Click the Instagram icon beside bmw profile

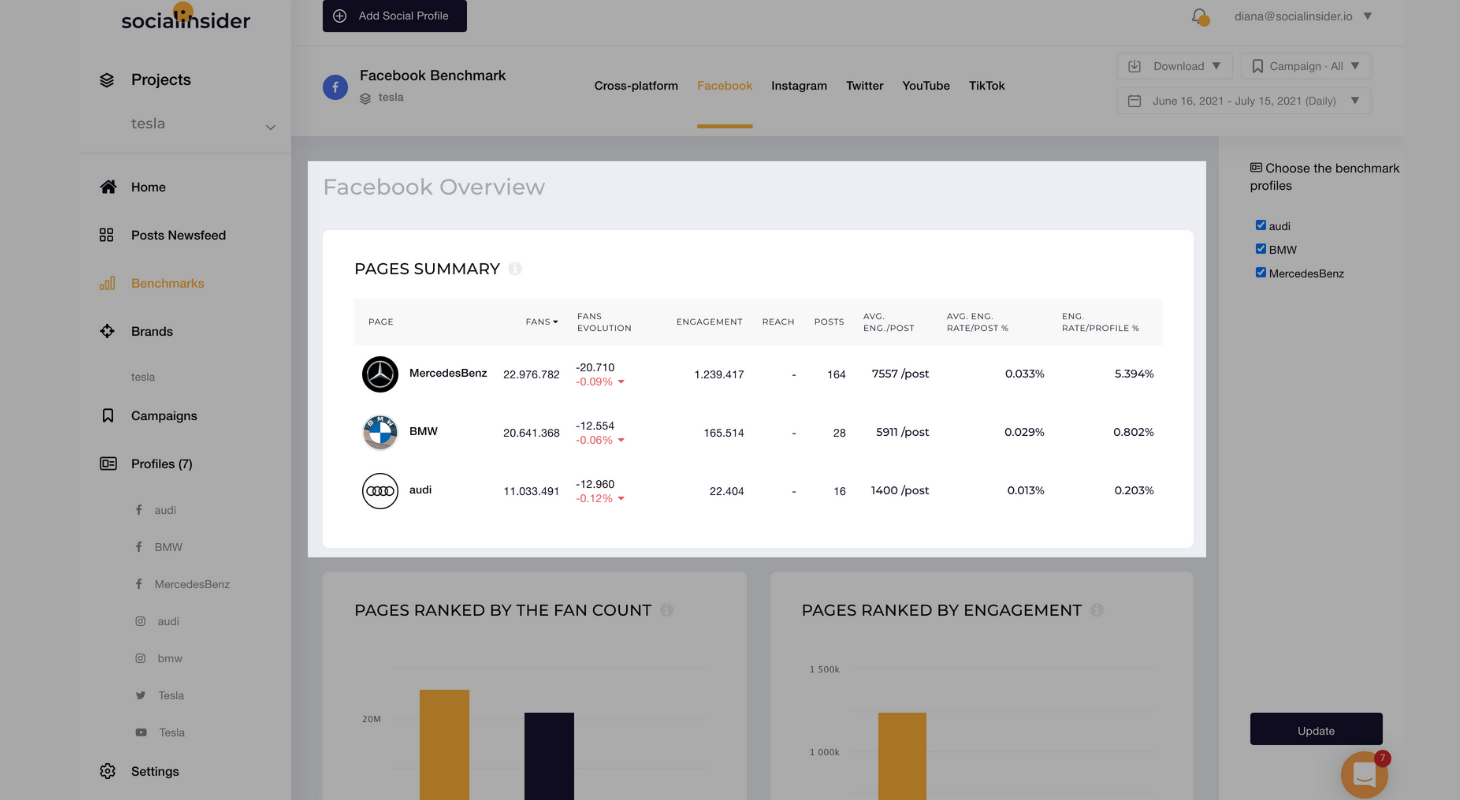(x=141, y=658)
